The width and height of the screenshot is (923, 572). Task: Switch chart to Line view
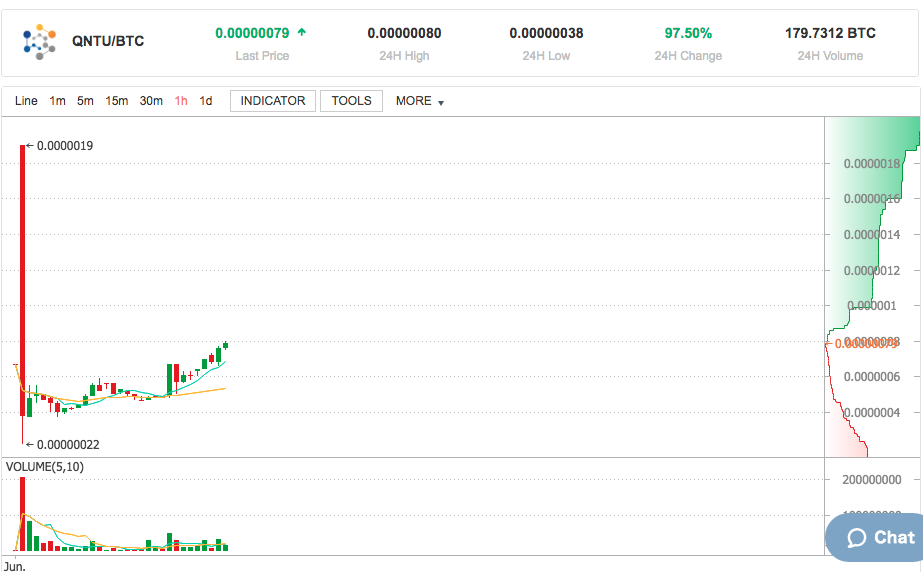pyautogui.click(x=26, y=101)
